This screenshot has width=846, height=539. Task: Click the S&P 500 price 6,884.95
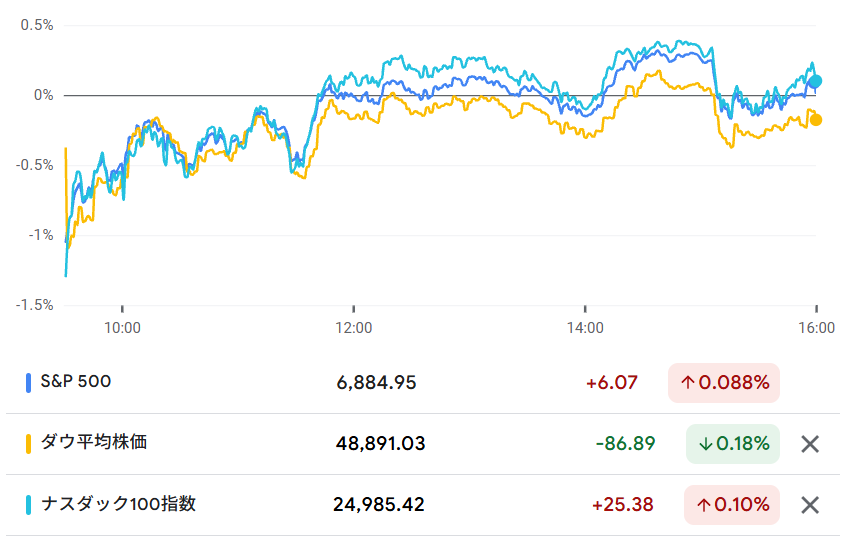point(377,382)
